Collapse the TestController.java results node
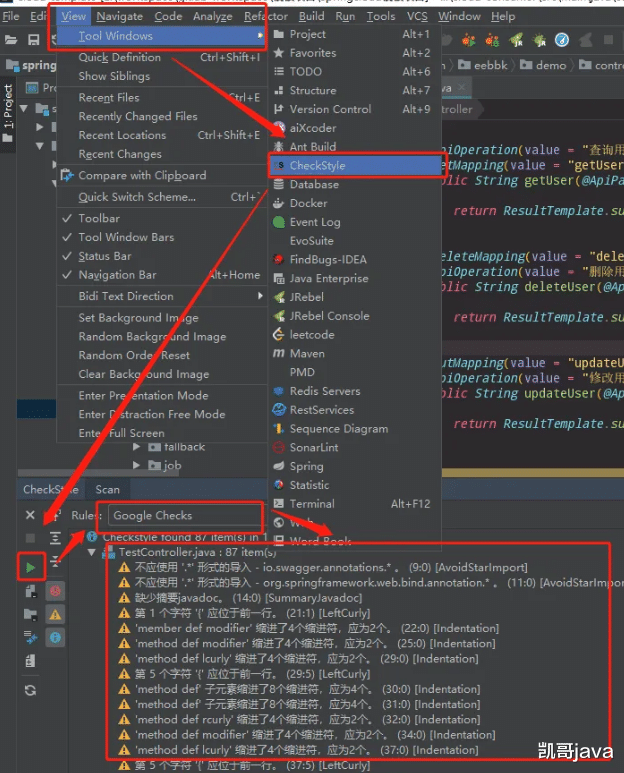Viewport: 624px width, 773px height. tap(92, 552)
